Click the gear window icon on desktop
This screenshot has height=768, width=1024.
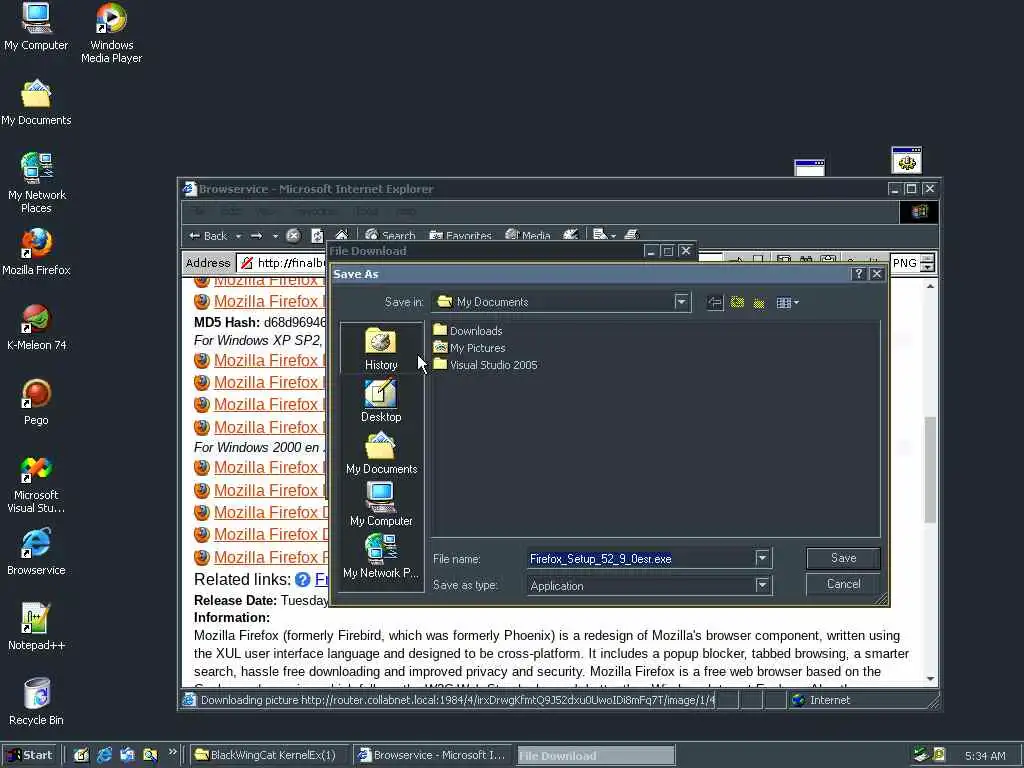tap(906, 160)
